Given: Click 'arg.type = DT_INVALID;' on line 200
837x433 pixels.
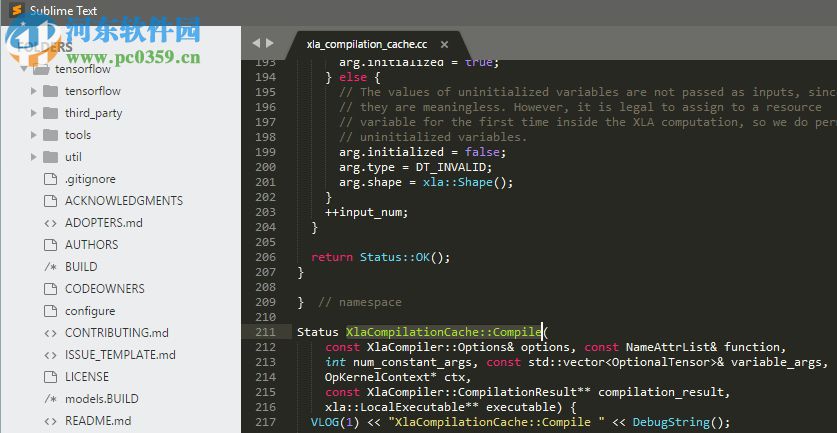Looking at the screenshot, I should pyautogui.click(x=415, y=167).
